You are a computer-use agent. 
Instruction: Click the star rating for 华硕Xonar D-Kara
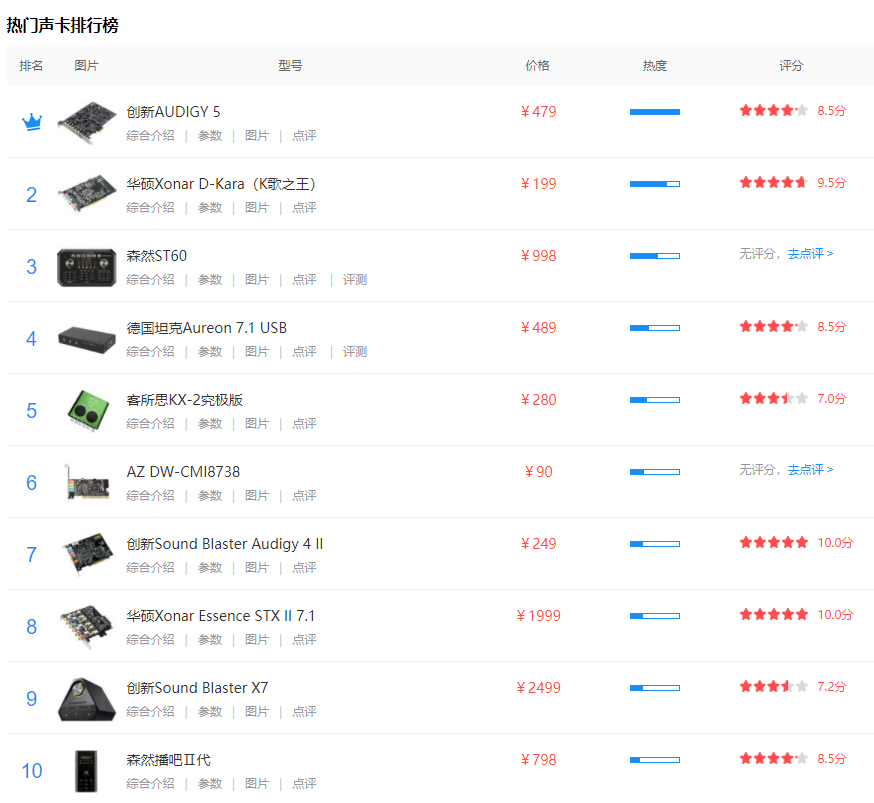coord(773,183)
